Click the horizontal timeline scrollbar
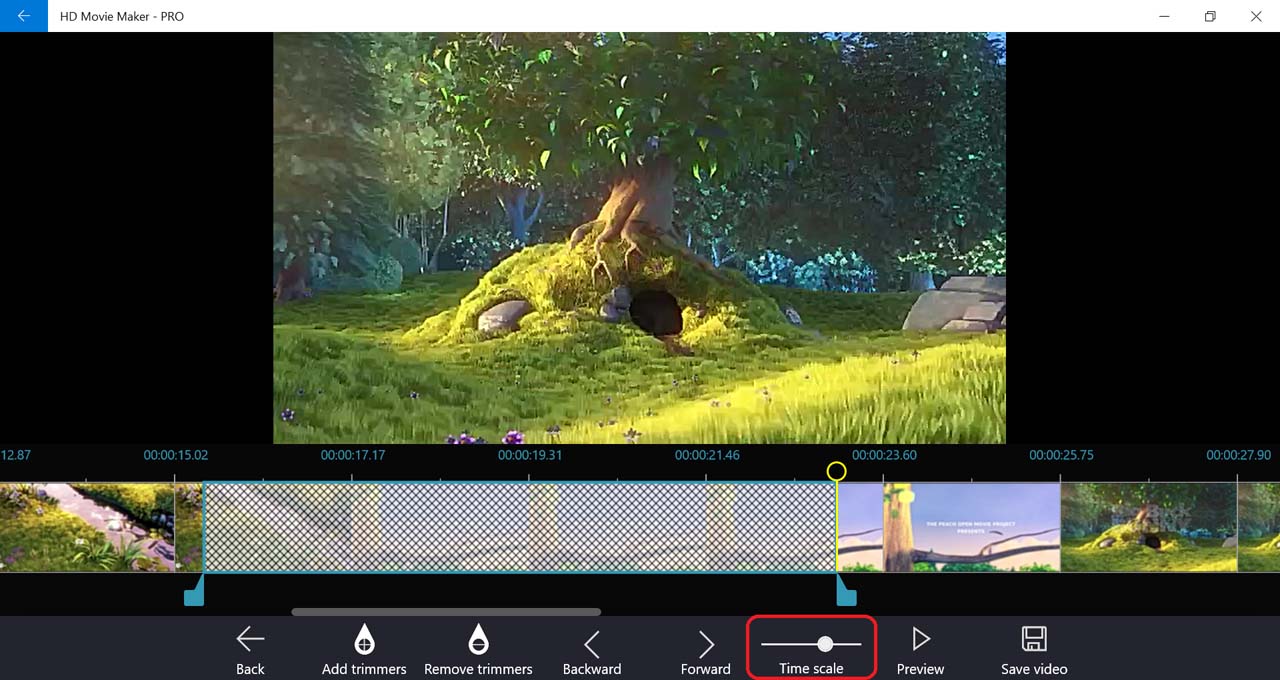Screen dimensions: 1280x680 point(446,612)
